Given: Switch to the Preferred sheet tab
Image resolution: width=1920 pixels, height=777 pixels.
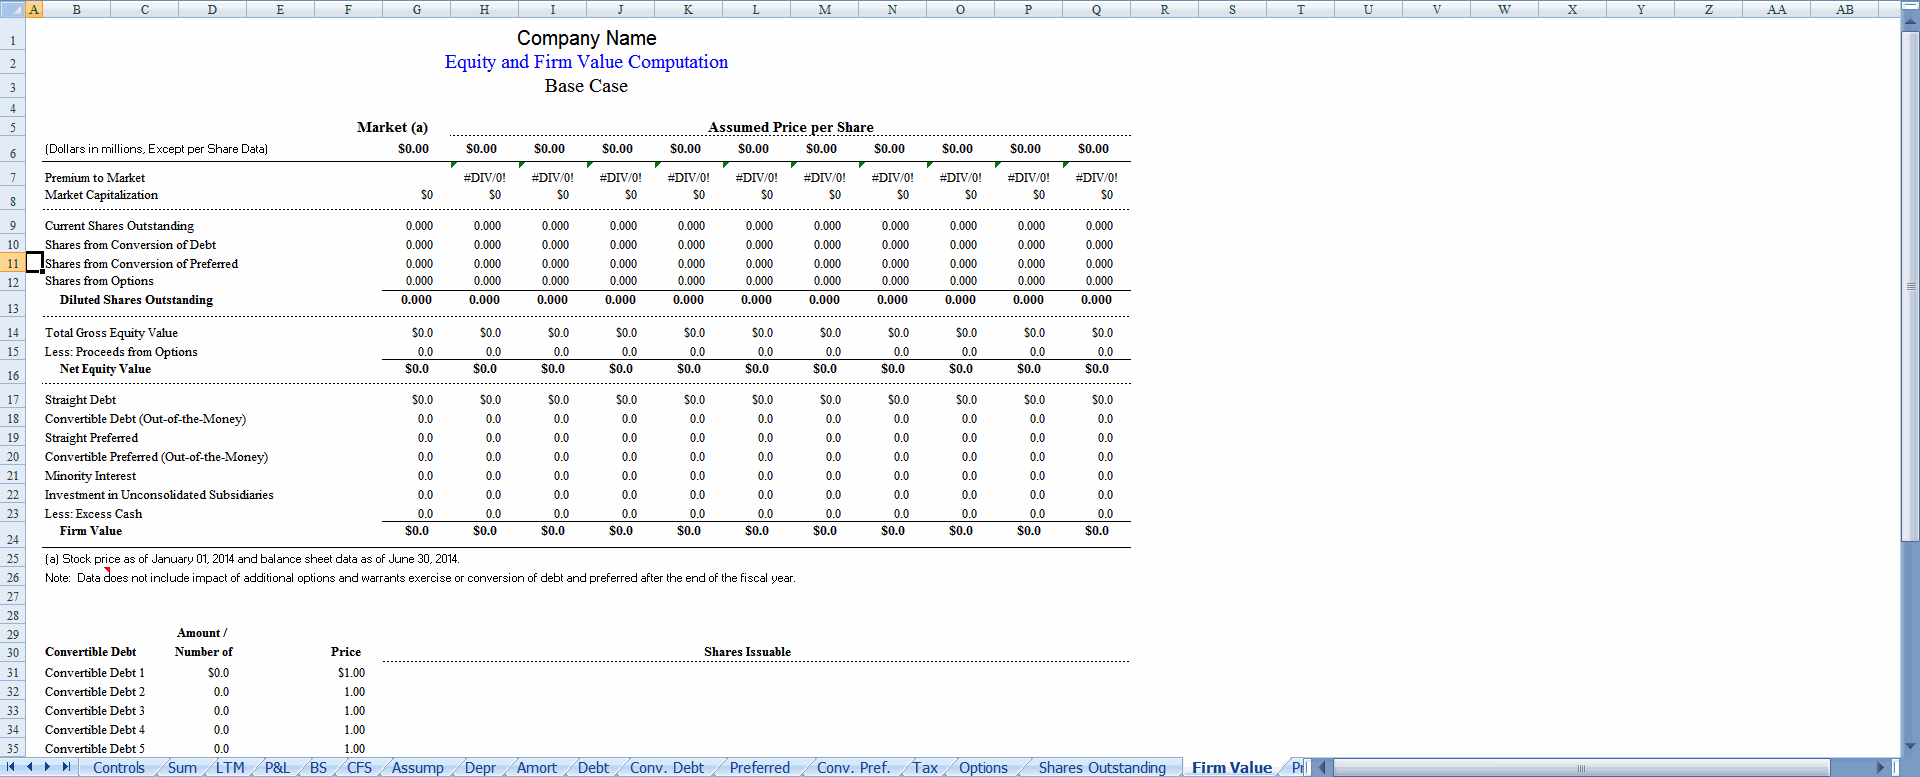Looking at the screenshot, I should tap(759, 768).
